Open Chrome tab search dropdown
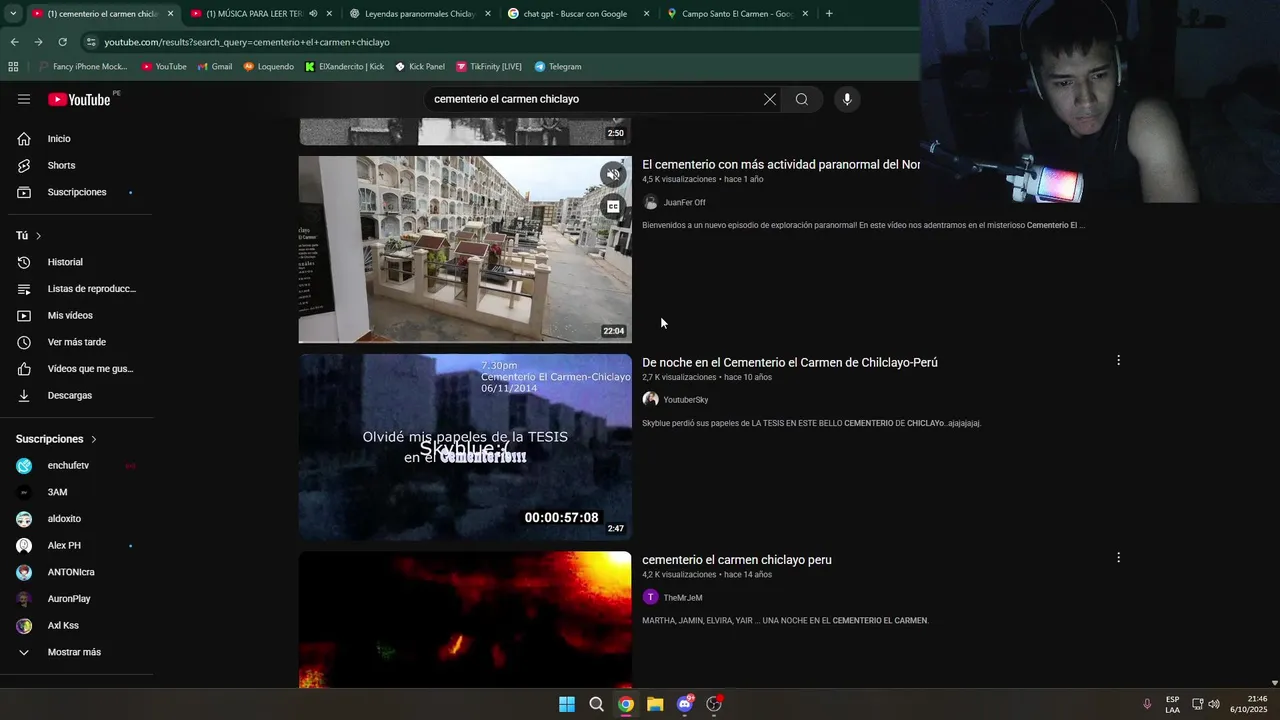This screenshot has height=720, width=1280. click(12, 14)
